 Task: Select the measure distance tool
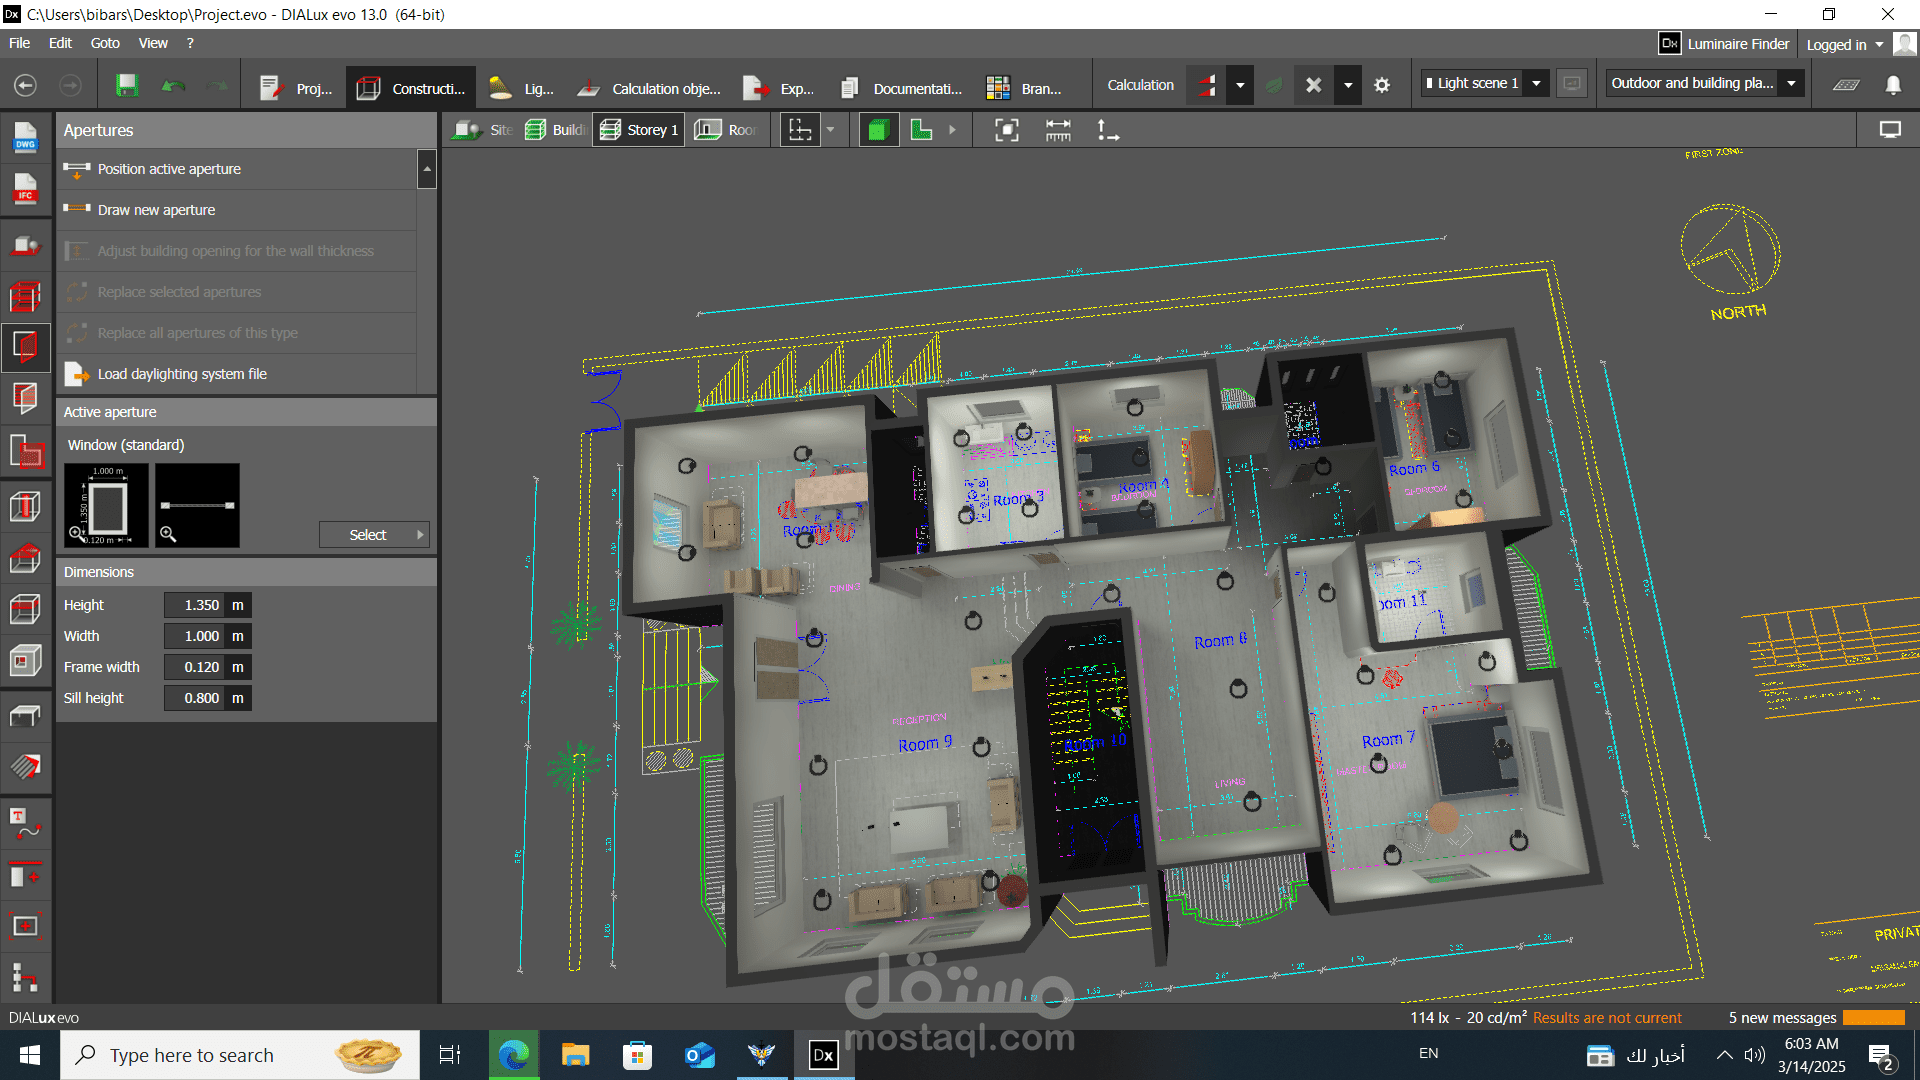[x=1058, y=130]
